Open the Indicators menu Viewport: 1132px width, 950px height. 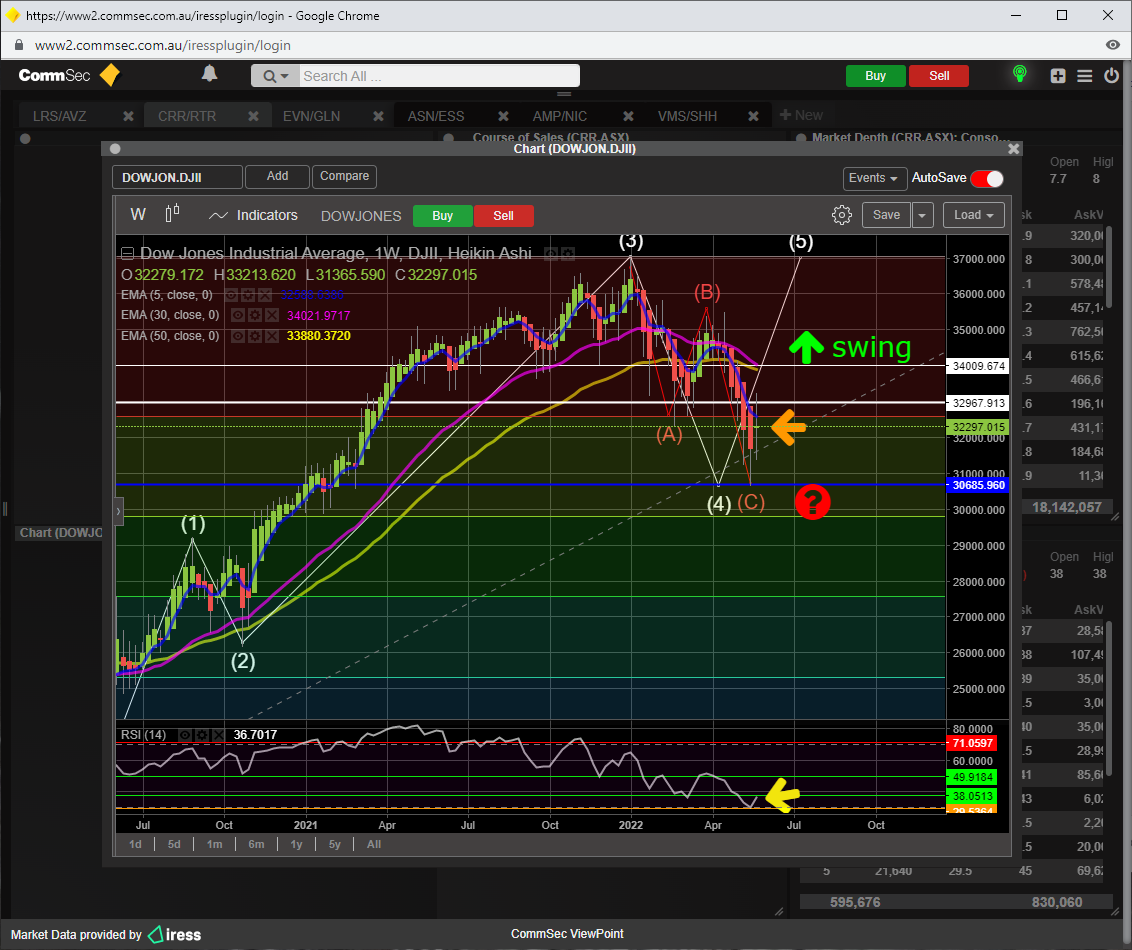253,215
